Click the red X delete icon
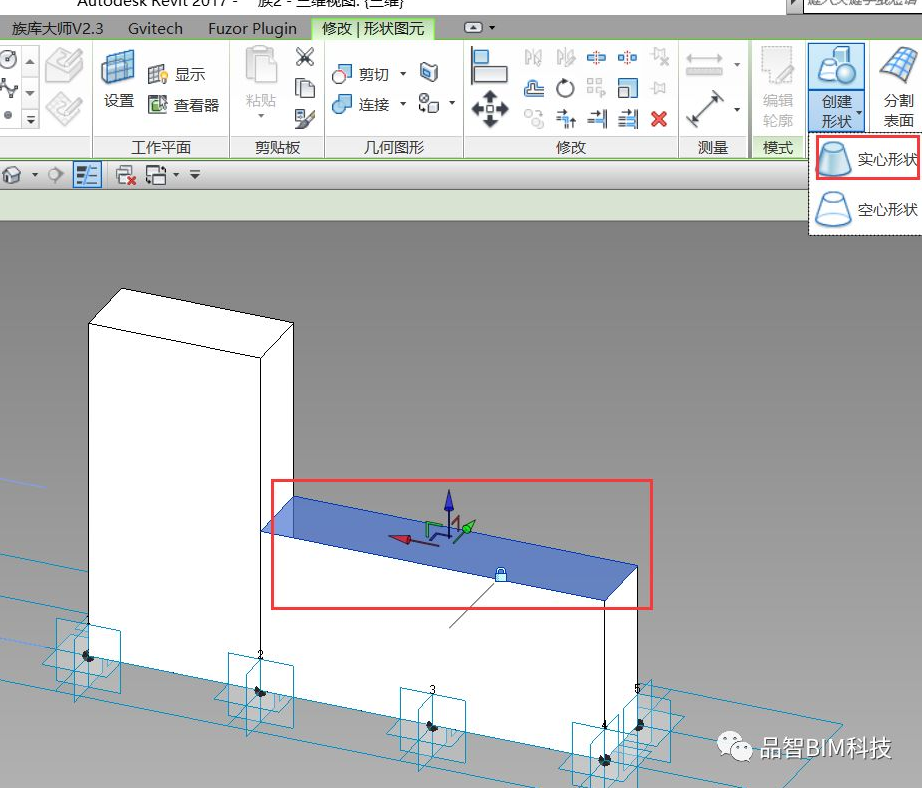The width and height of the screenshot is (922, 788). (x=658, y=119)
